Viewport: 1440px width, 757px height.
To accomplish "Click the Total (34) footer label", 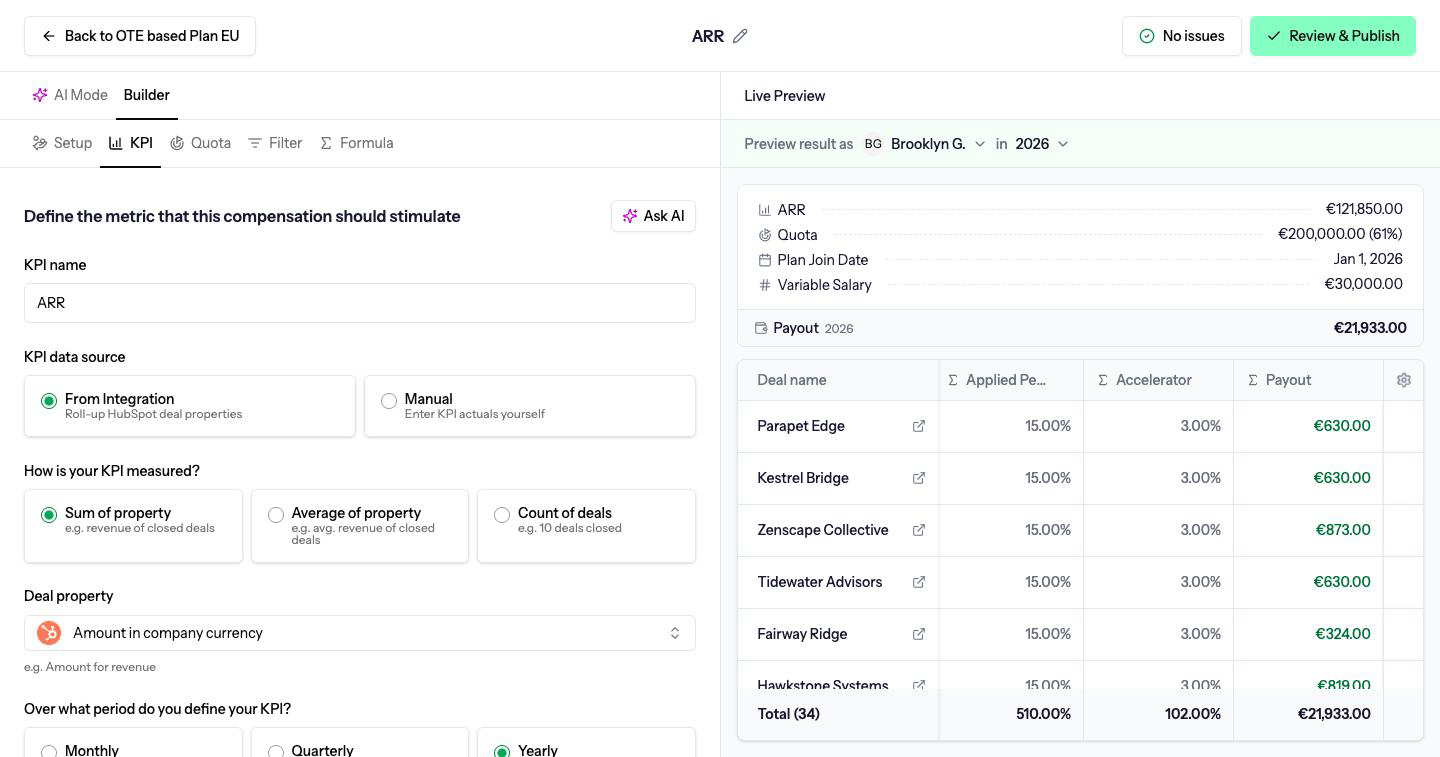I will click(789, 714).
